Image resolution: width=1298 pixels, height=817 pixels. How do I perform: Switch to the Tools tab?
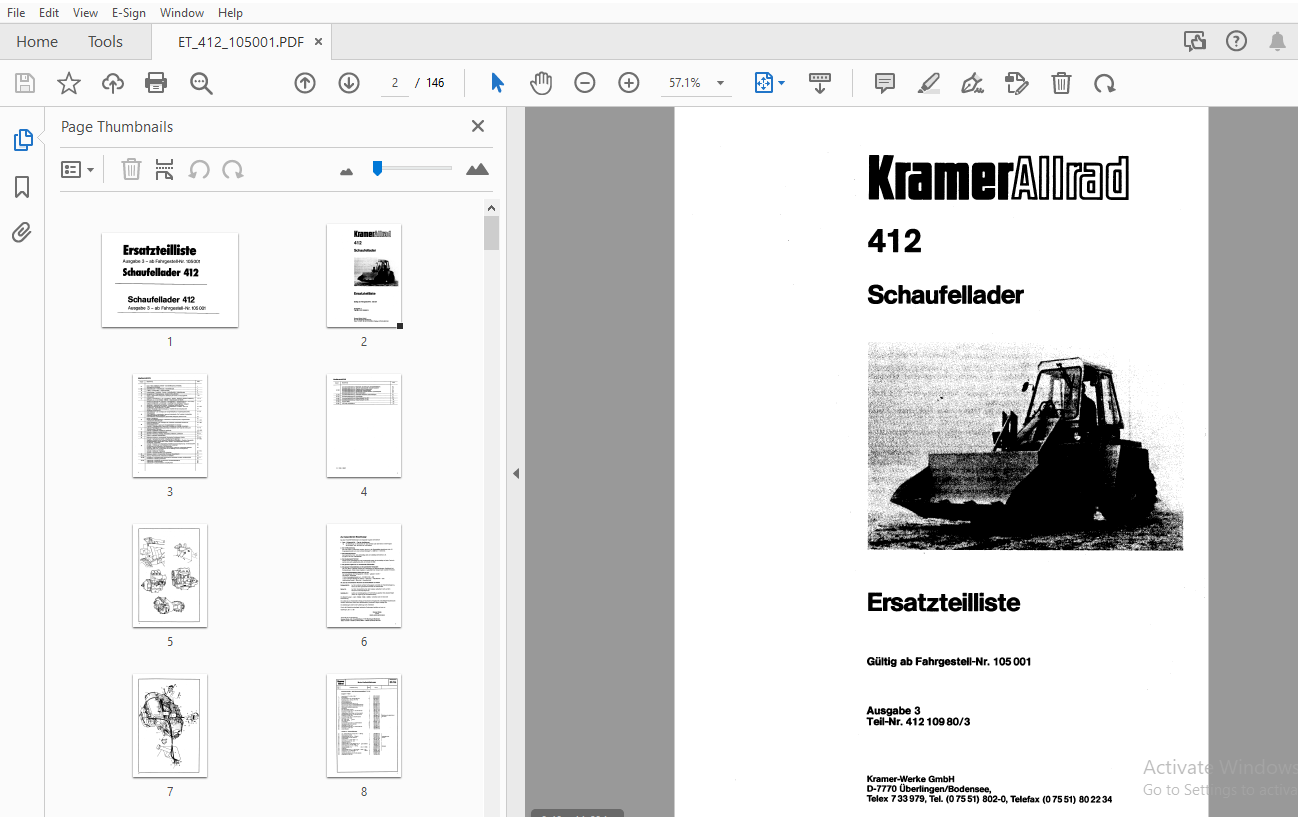(105, 41)
